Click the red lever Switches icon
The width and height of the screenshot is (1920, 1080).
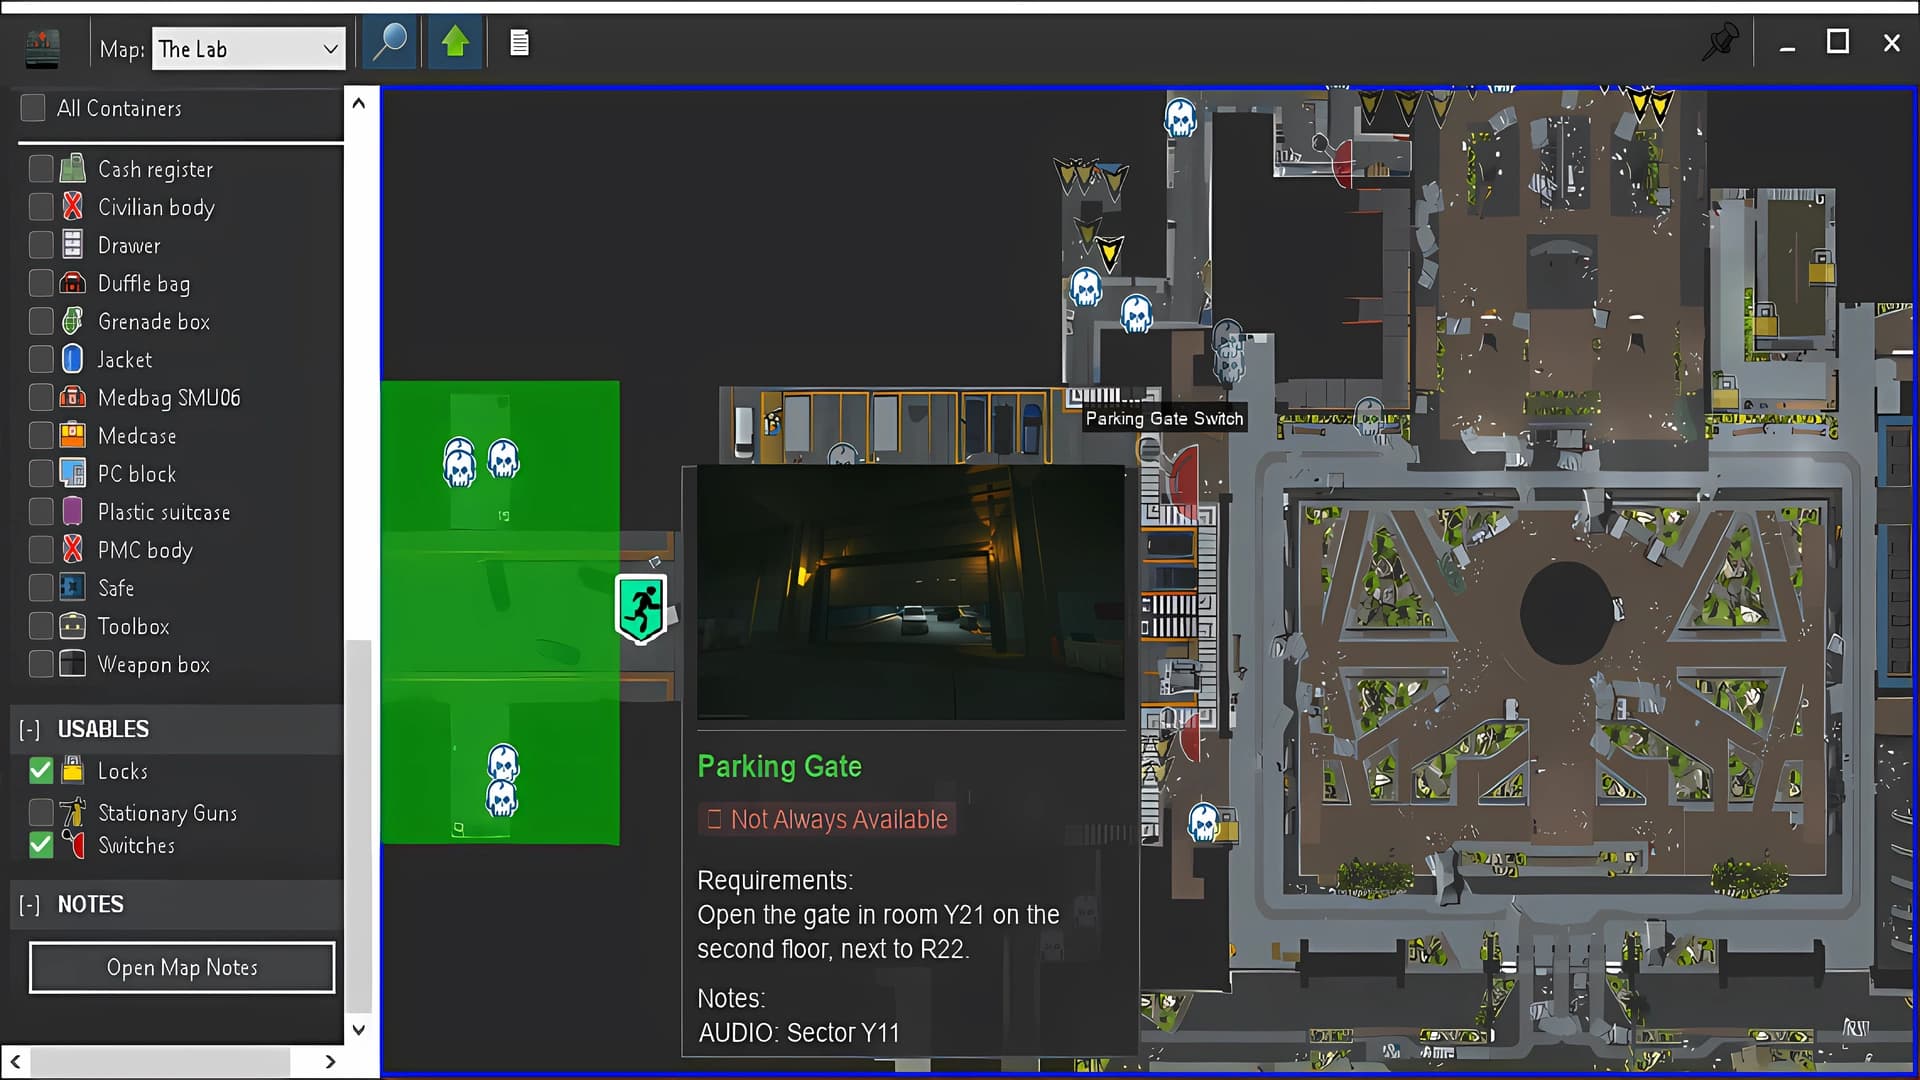[73, 844]
